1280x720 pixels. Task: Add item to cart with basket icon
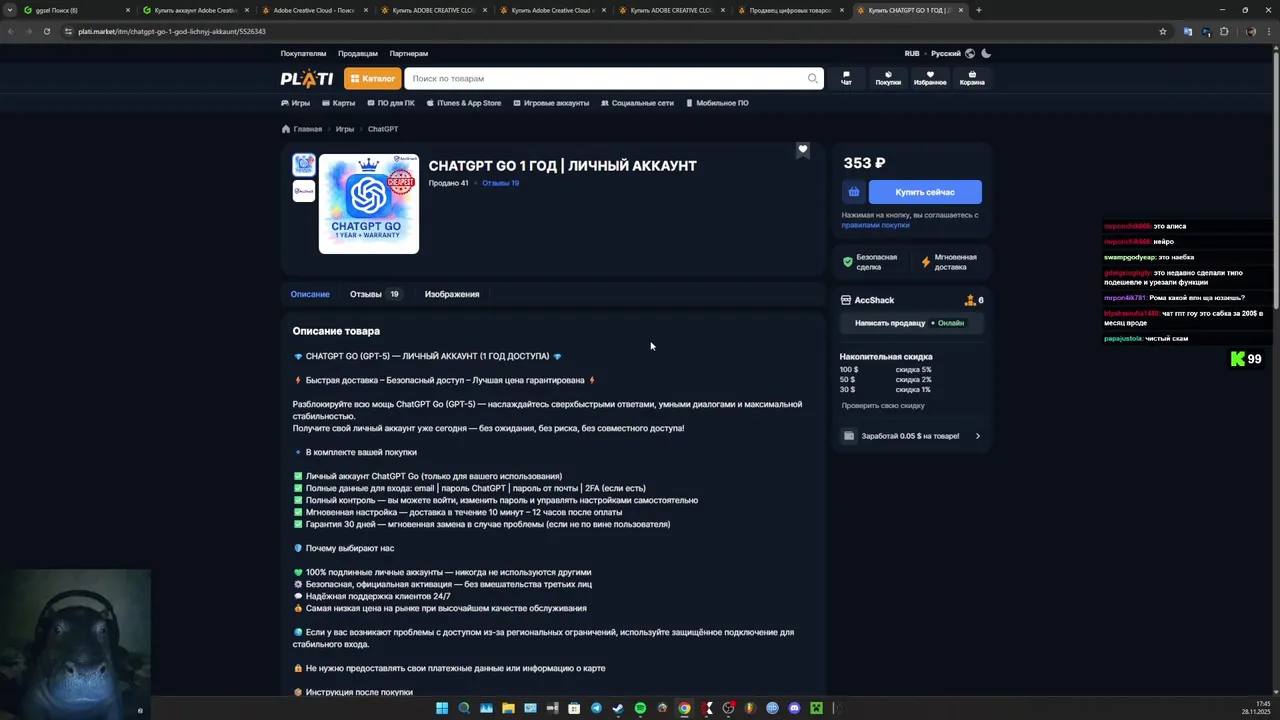(853, 192)
